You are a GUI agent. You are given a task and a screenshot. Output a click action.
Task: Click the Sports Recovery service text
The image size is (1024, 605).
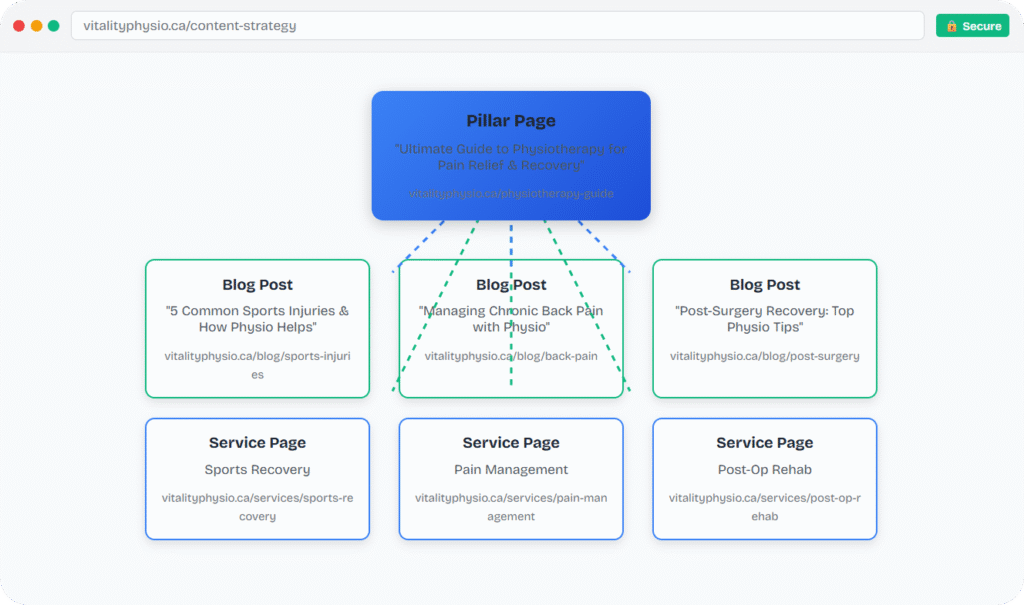tap(257, 470)
